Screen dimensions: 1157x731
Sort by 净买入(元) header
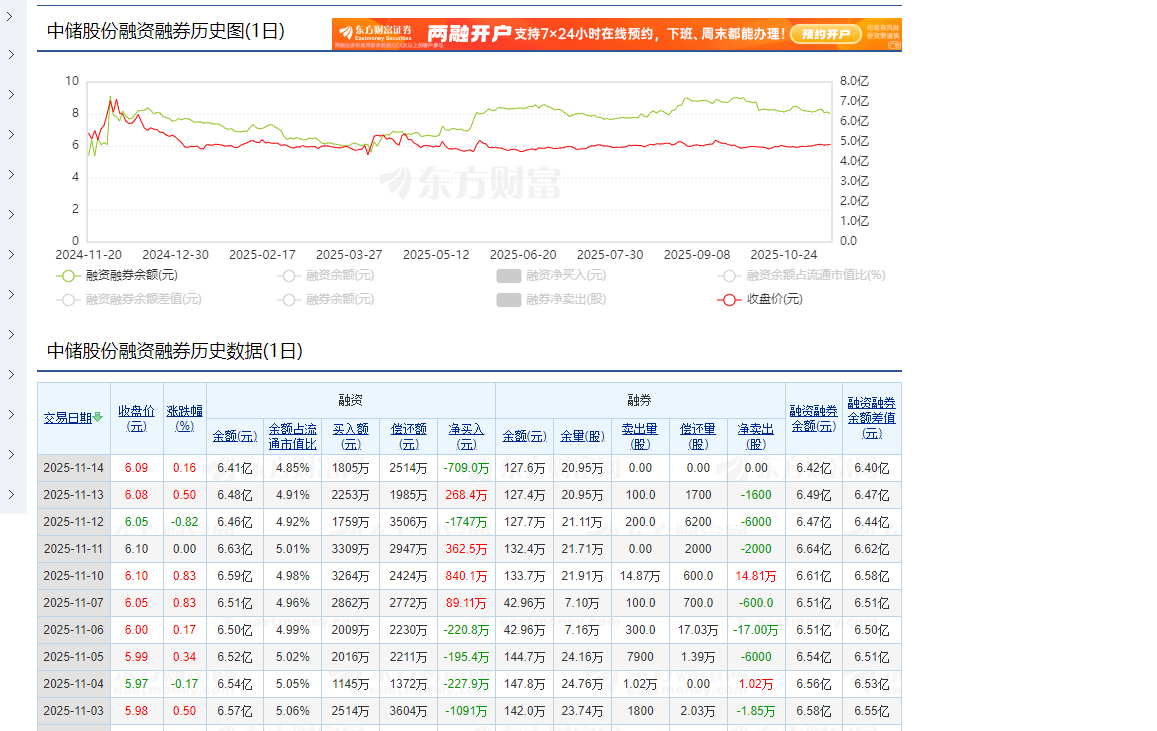point(466,436)
